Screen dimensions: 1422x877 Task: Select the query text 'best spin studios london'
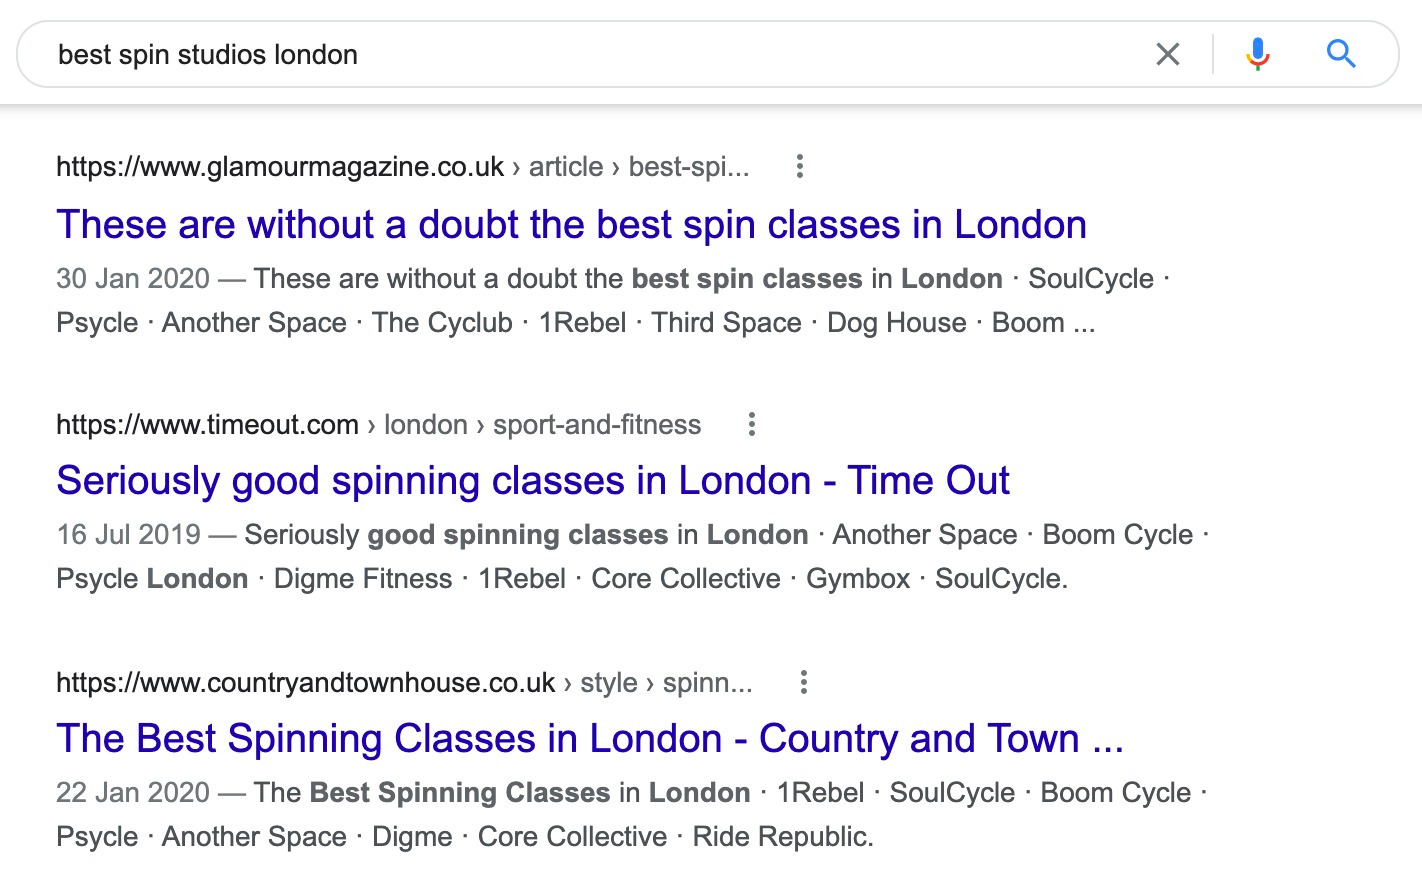click(207, 54)
